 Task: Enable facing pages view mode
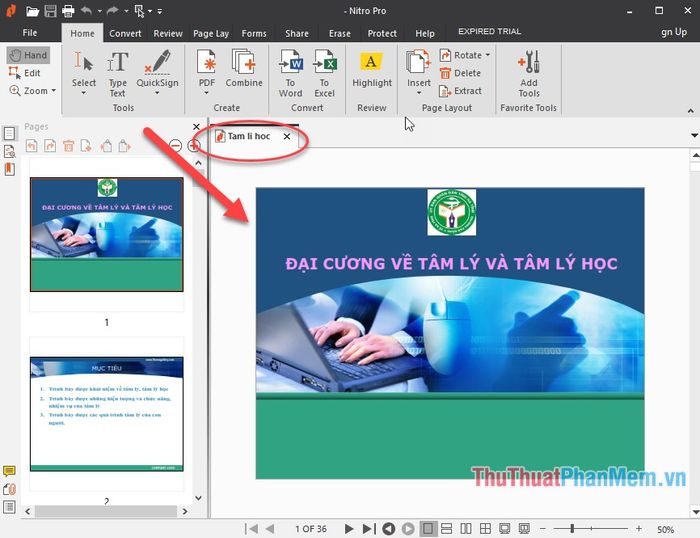point(466,529)
